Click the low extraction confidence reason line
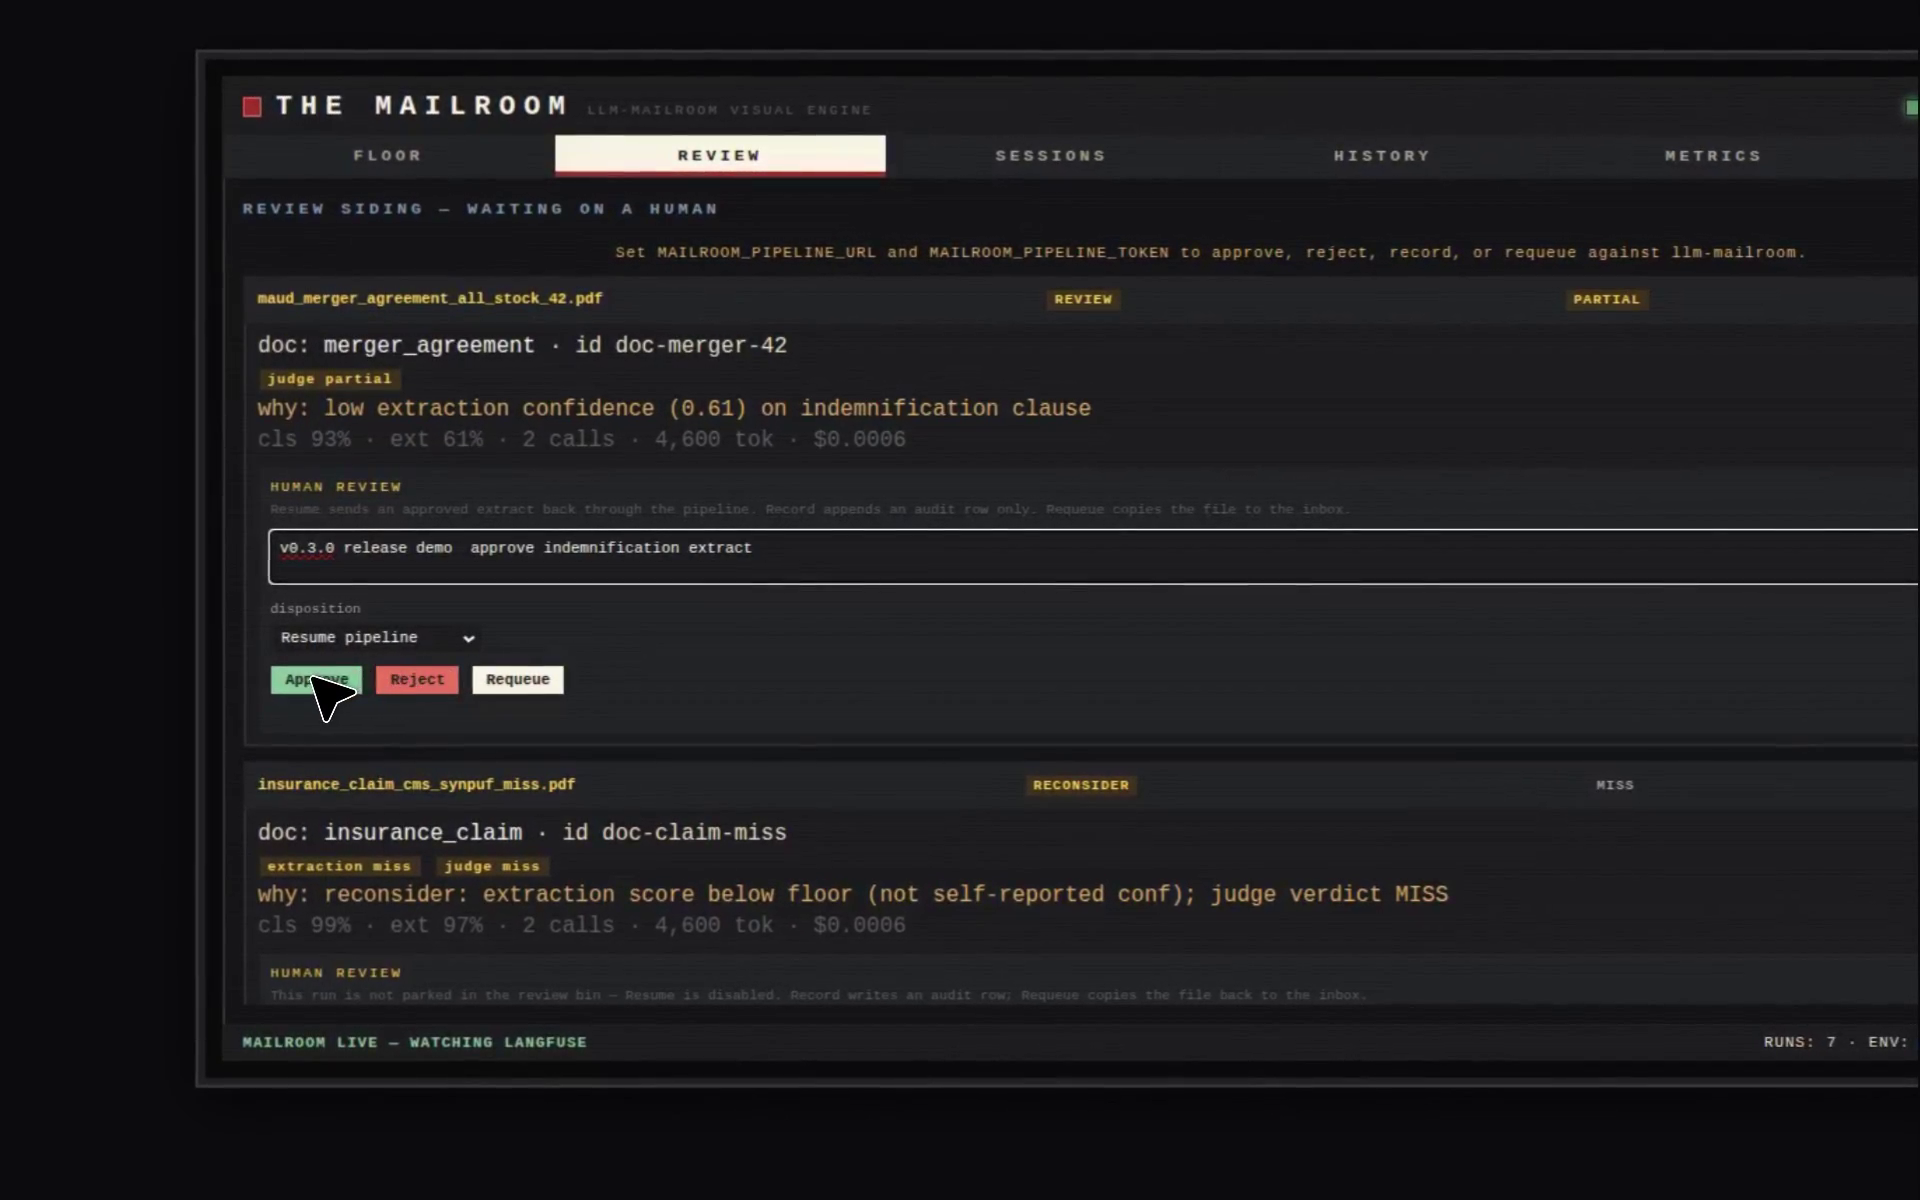Viewport: 1920px width, 1200px height. point(674,408)
